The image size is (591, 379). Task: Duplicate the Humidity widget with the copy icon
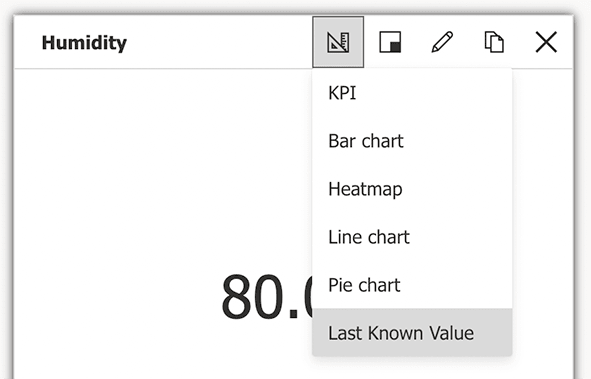coord(494,42)
